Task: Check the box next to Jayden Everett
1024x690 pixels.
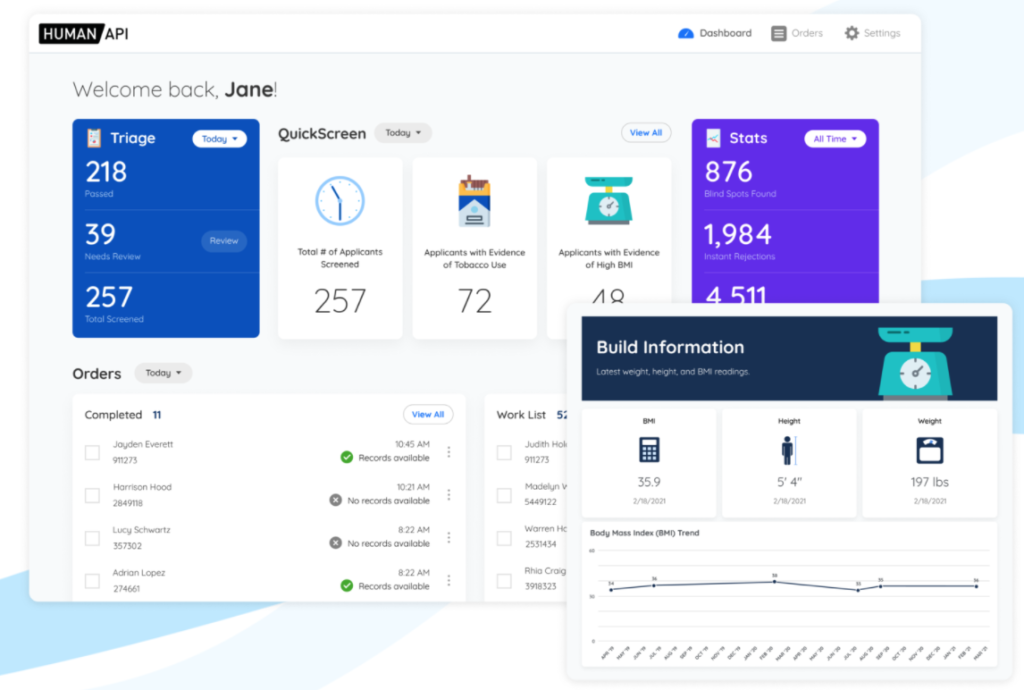Action: click(x=92, y=452)
